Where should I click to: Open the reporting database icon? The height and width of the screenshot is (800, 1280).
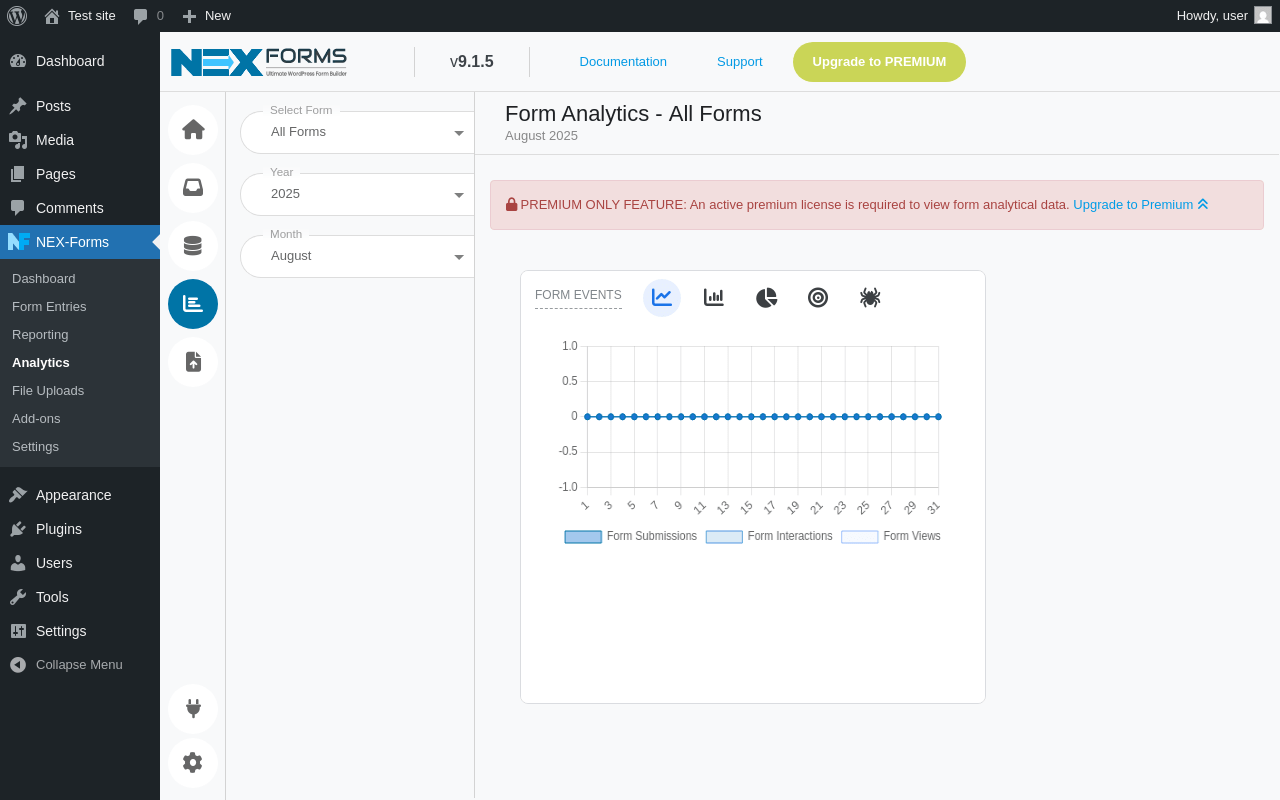[x=193, y=246]
